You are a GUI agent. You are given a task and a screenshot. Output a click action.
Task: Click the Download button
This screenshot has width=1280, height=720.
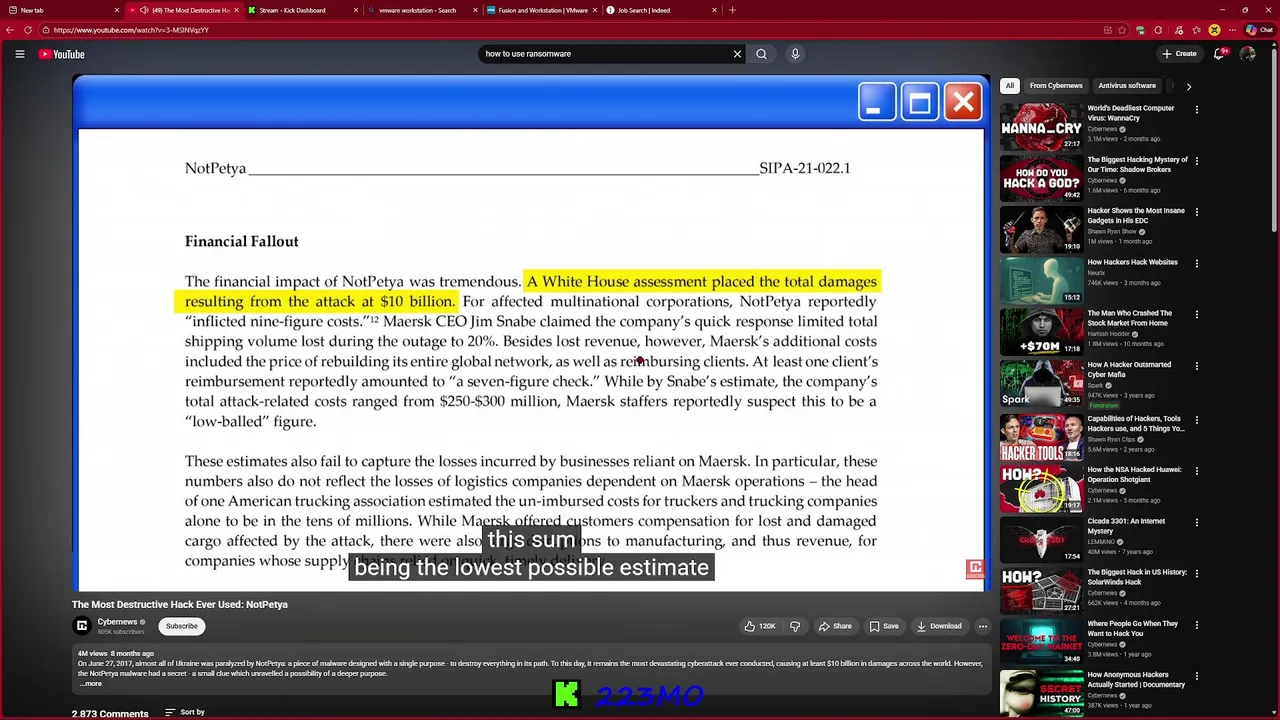coord(938,626)
